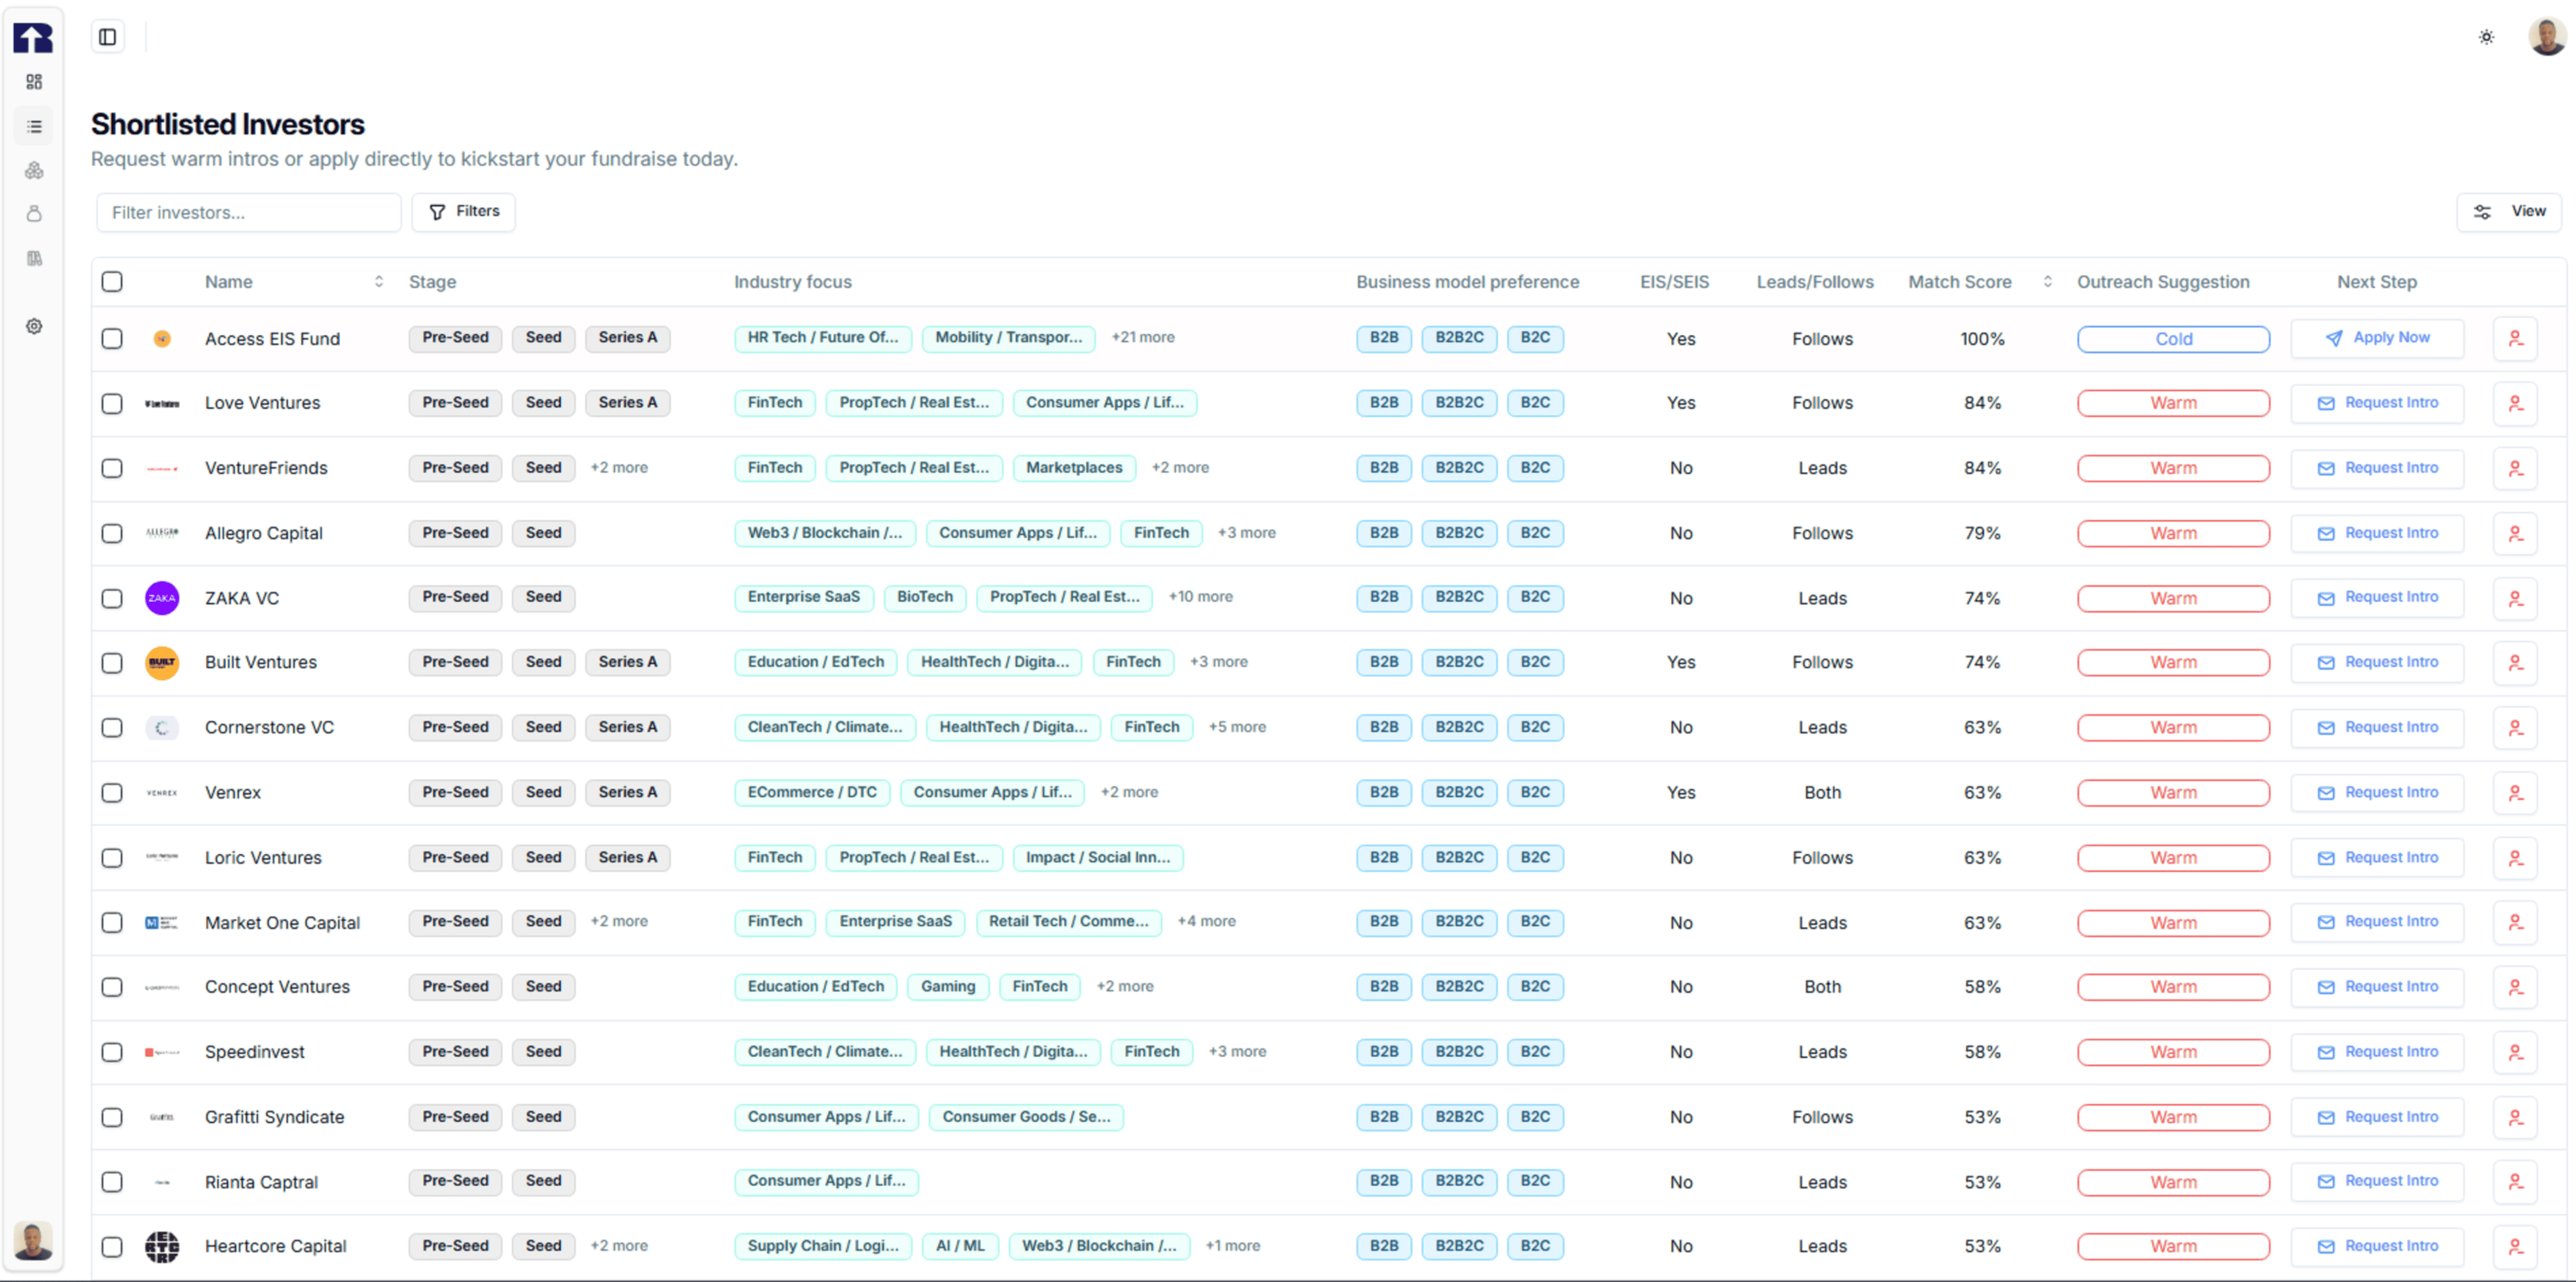Click the app logo at top left
Image resolution: width=2576 pixels, height=1282 pixels.
click(x=33, y=37)
